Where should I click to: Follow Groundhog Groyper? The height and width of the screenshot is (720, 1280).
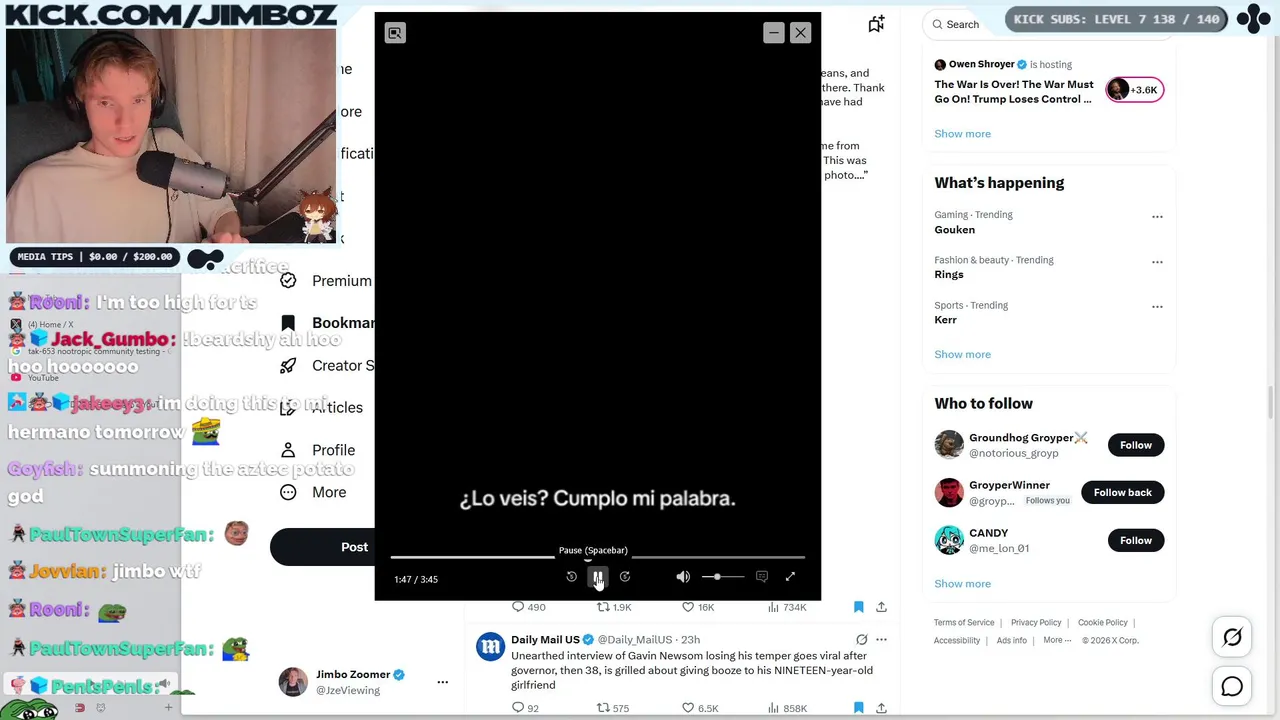point(1136,445)
